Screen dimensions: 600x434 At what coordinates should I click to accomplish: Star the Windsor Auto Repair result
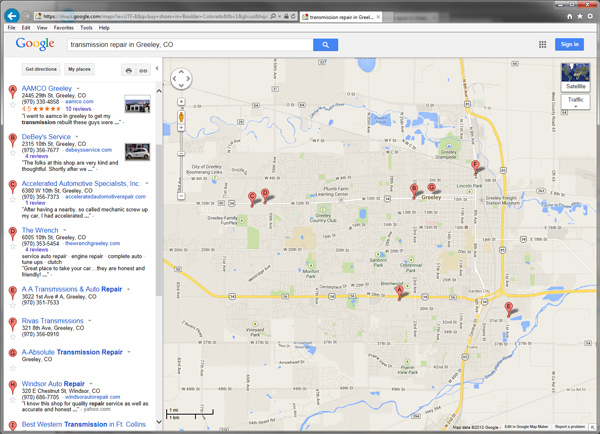pyautogui.click(x=13, y=400)
